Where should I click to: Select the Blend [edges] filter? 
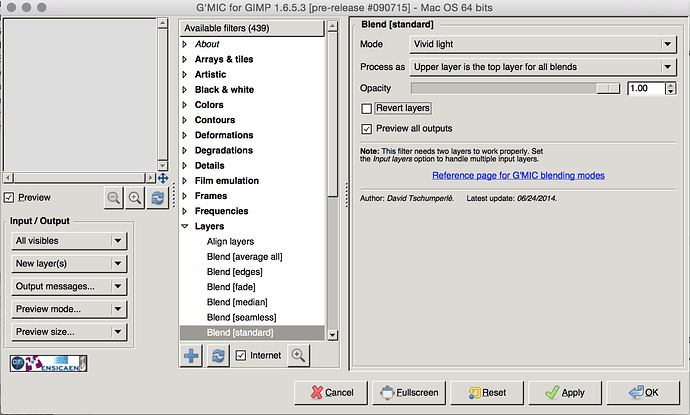click(x=235, y=272)
